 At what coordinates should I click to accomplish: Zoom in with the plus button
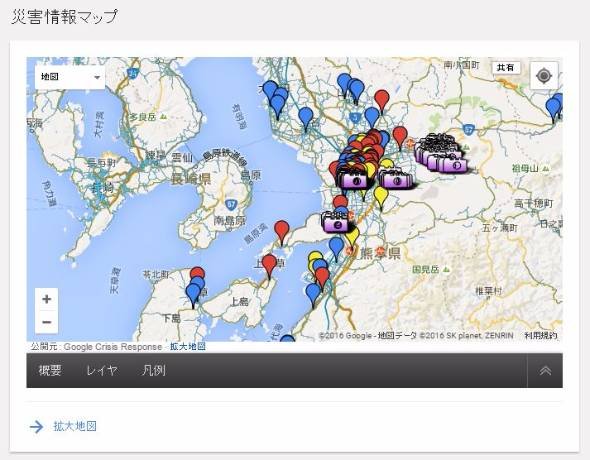coord(47,299)
